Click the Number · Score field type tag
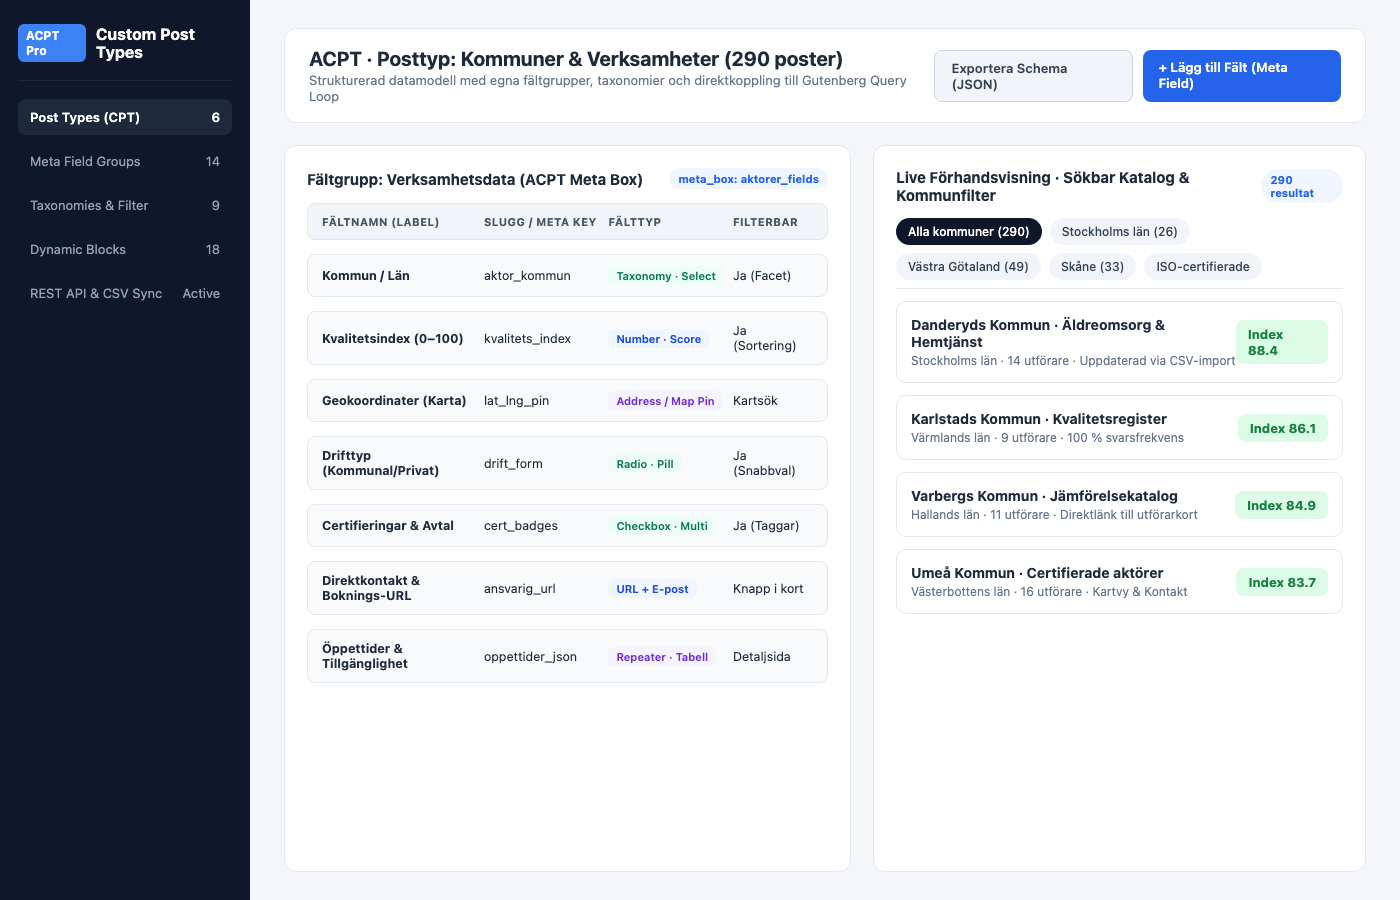This screenshot has height=900, width=1400. [659, 339]
